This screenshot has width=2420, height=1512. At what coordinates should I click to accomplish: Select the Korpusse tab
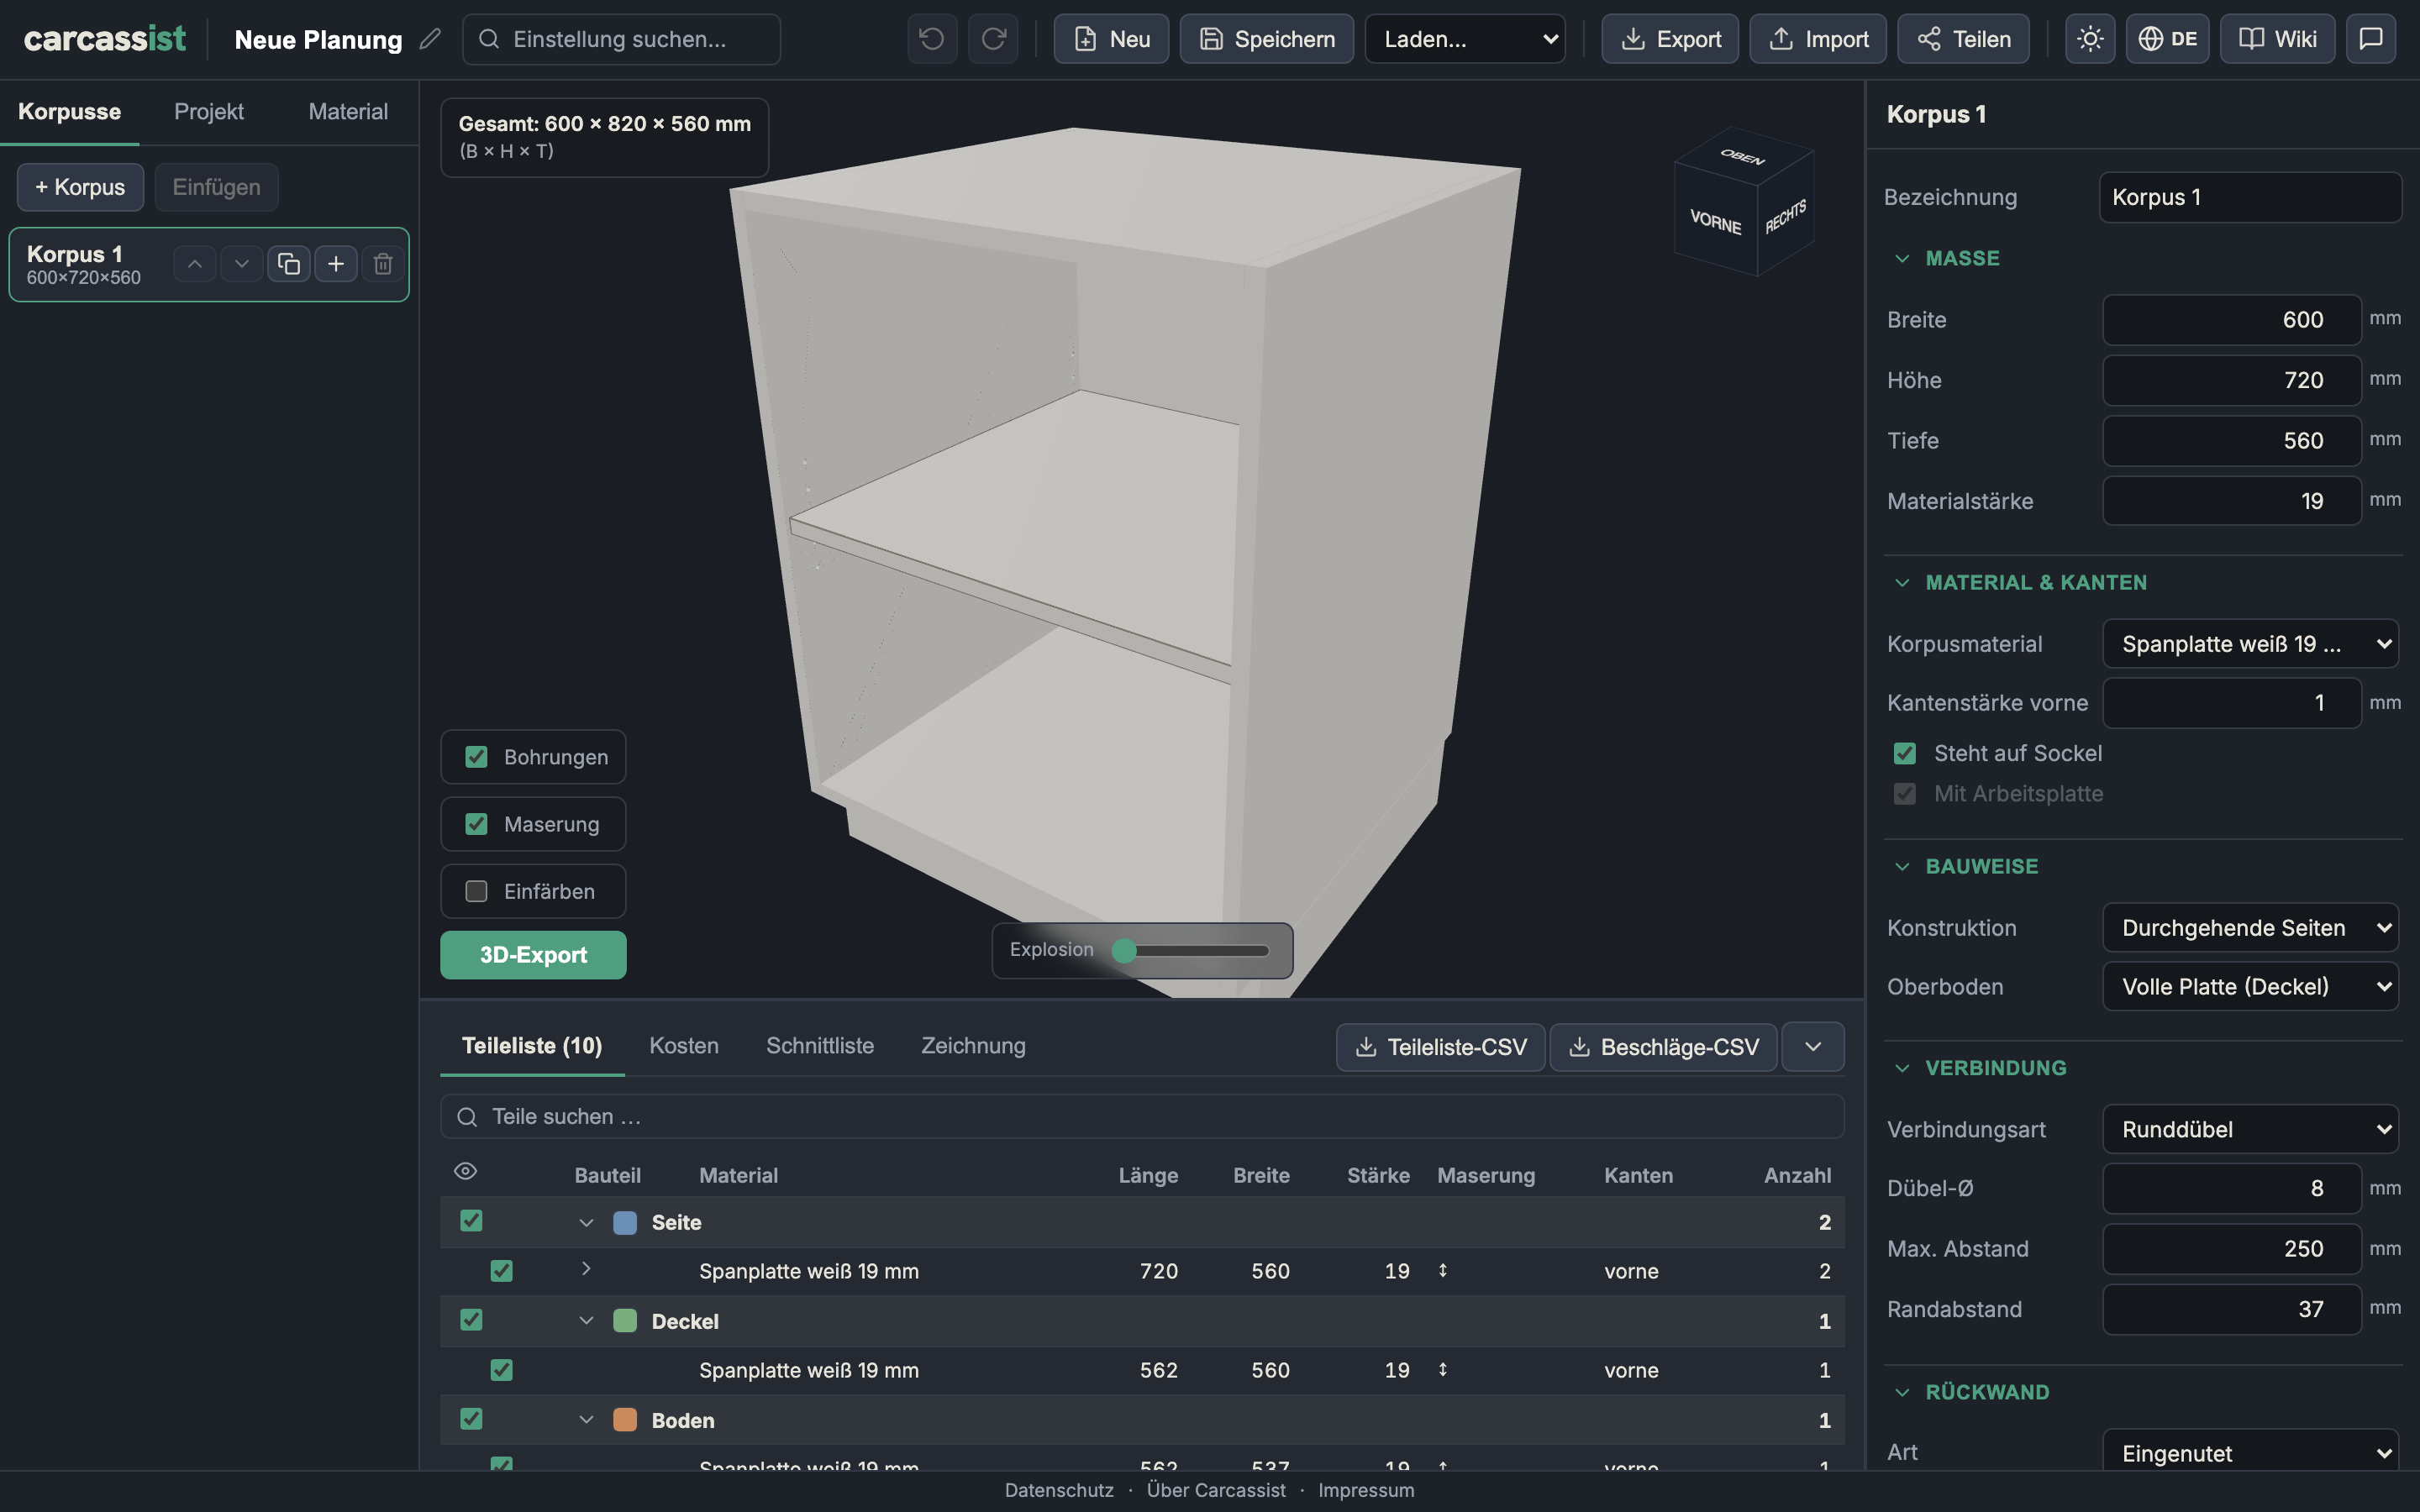69,111
